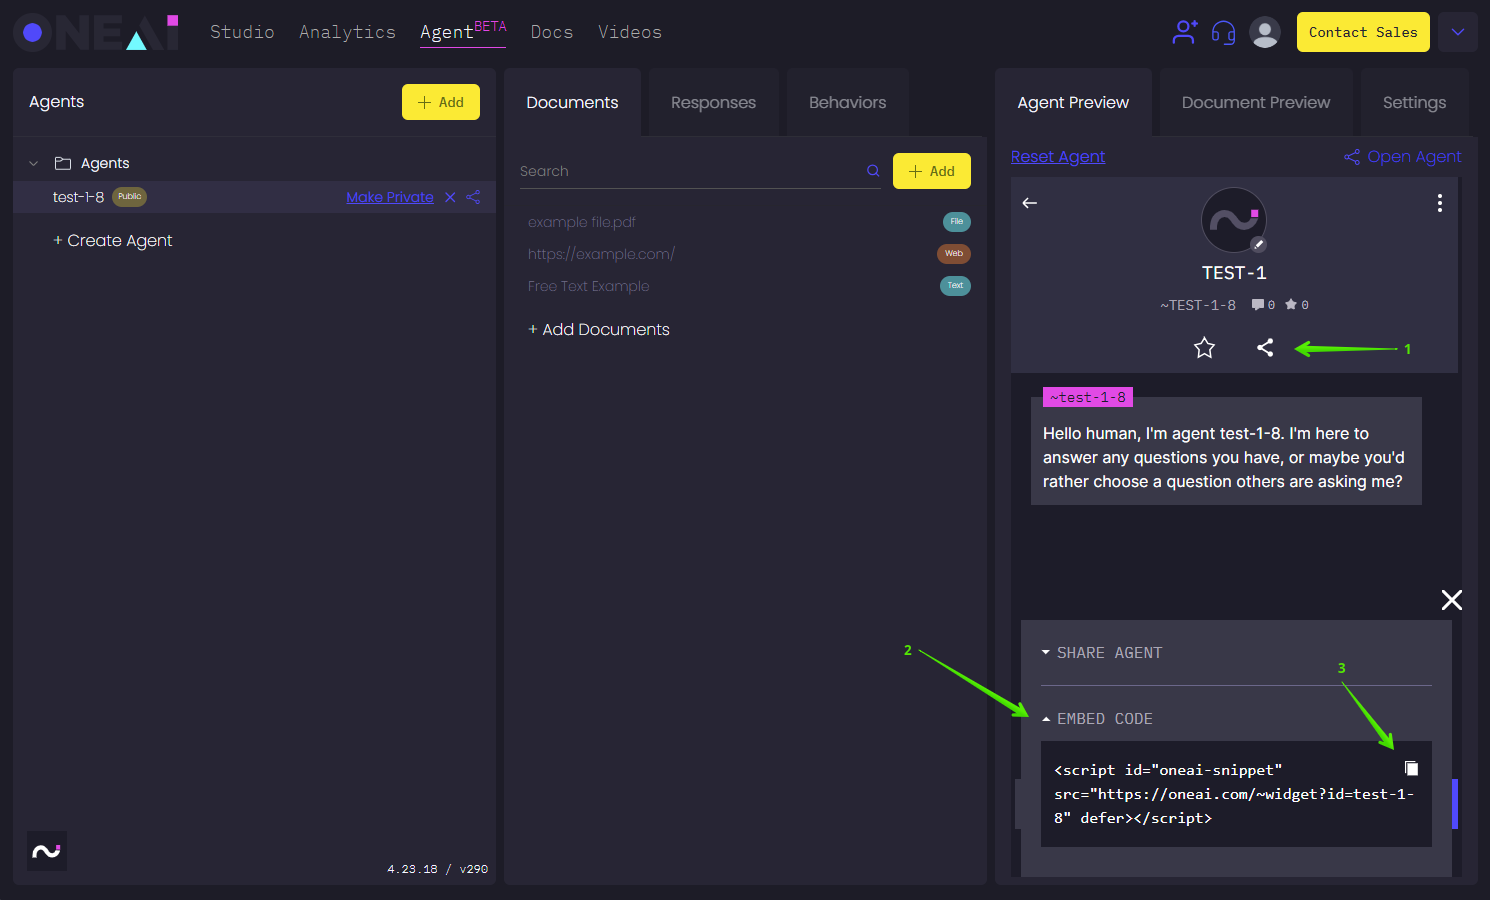
Task: Select https://example.com/ entry
Action: [601, 254]
